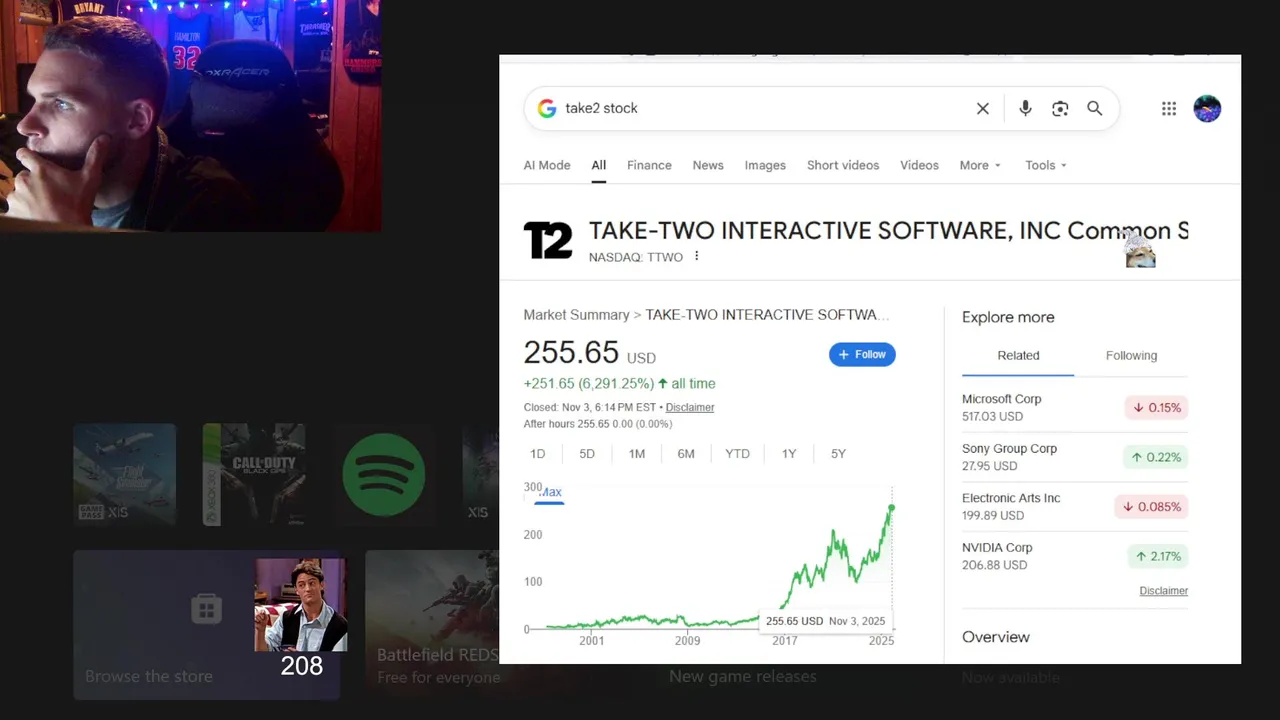Open Flight Simulator game tile
The width and height of the screenshot is (1280, 720).
tap(124, 474)
